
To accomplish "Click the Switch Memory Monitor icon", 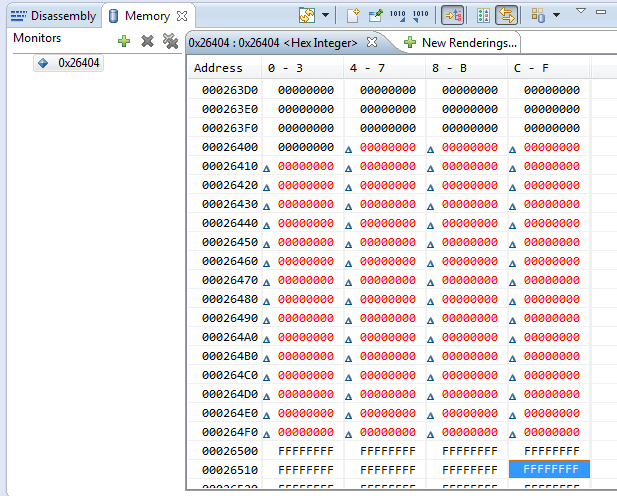I will click(538, 15).
